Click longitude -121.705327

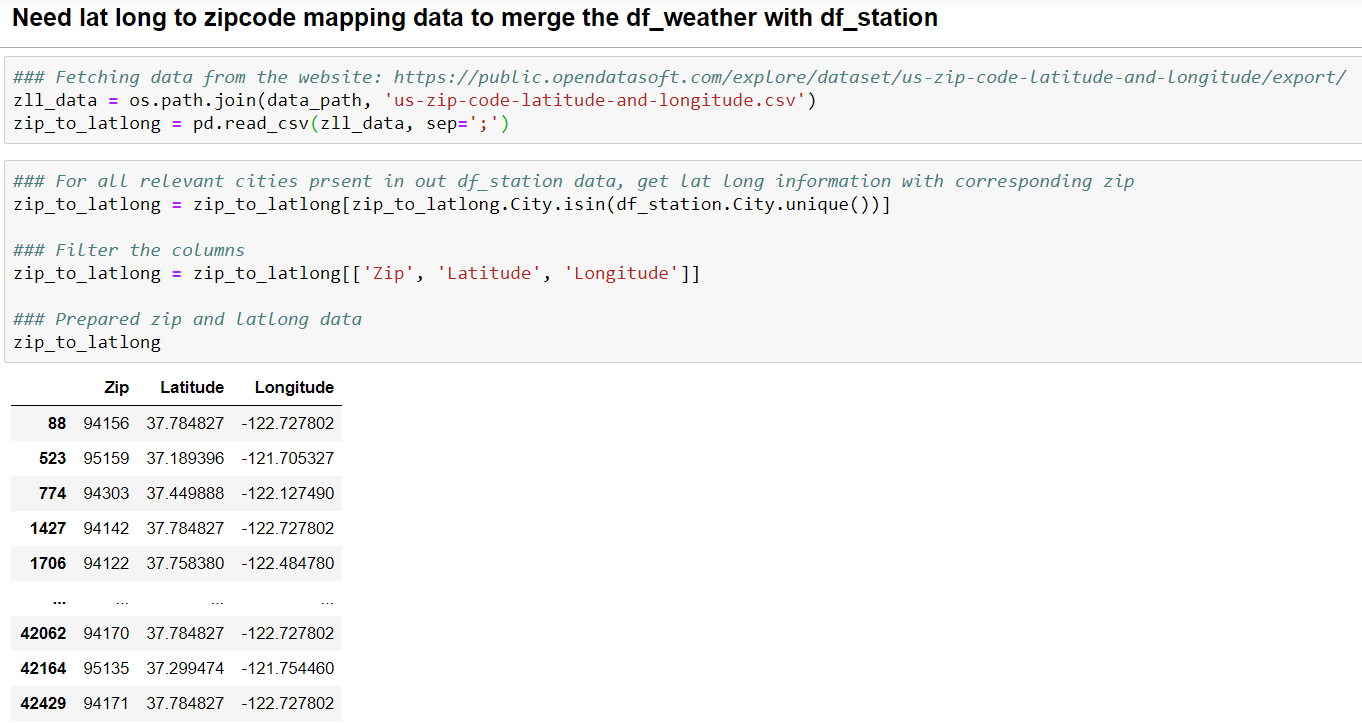click(x=288, y=458)
